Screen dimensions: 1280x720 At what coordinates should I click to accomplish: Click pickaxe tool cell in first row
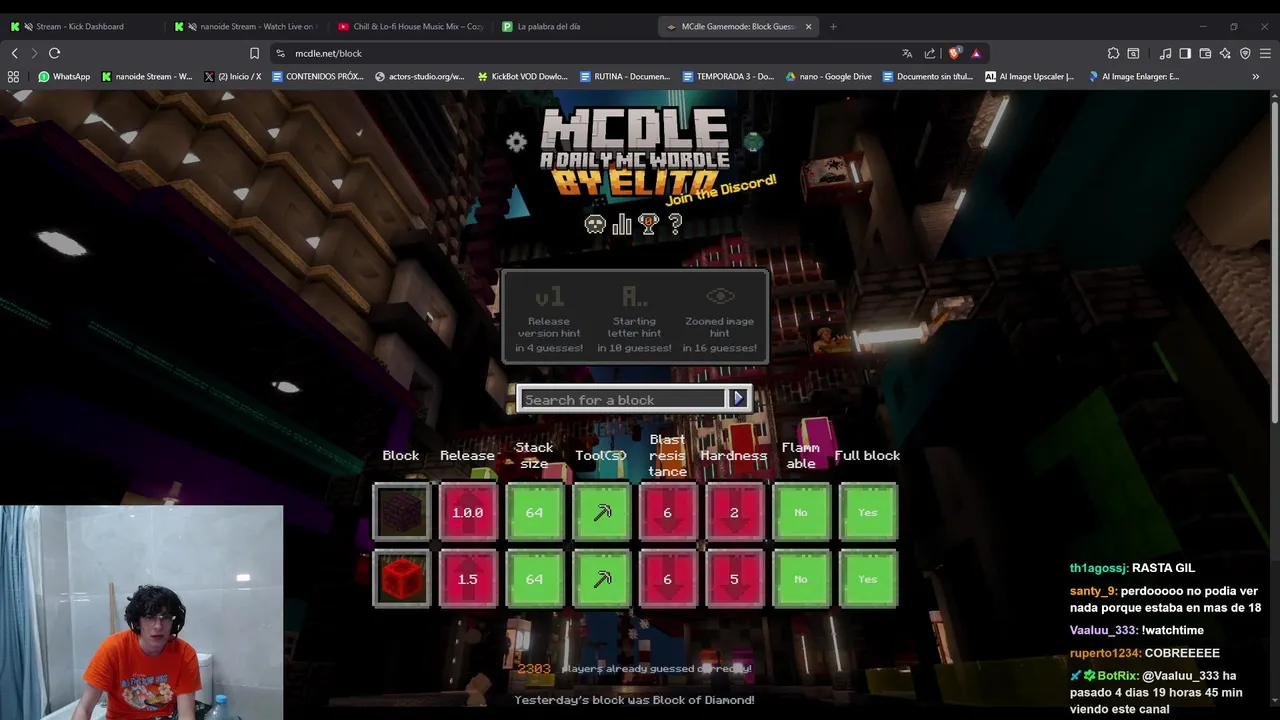tap(601, 512)
